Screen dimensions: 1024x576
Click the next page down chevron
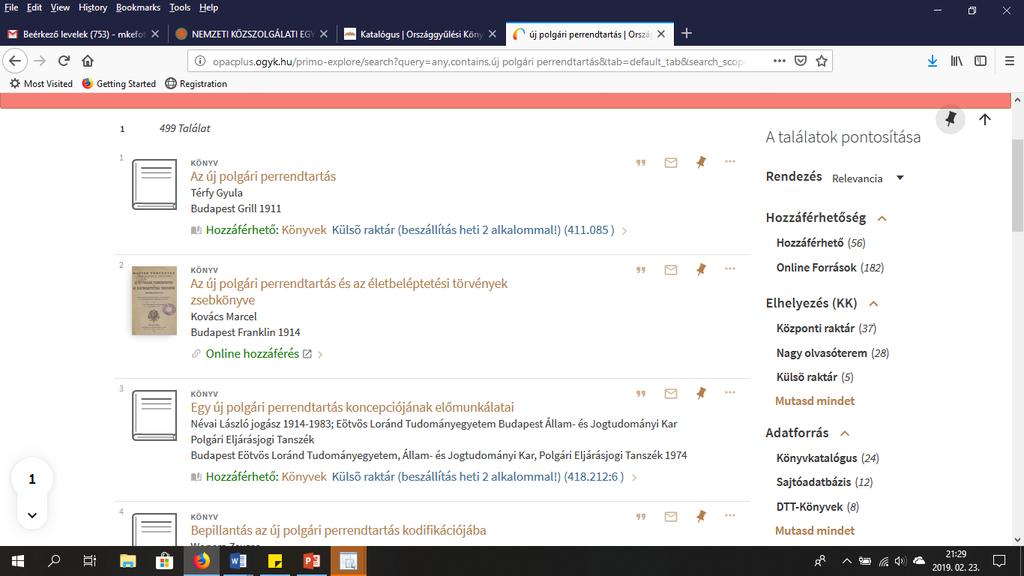tap(32, 515)
